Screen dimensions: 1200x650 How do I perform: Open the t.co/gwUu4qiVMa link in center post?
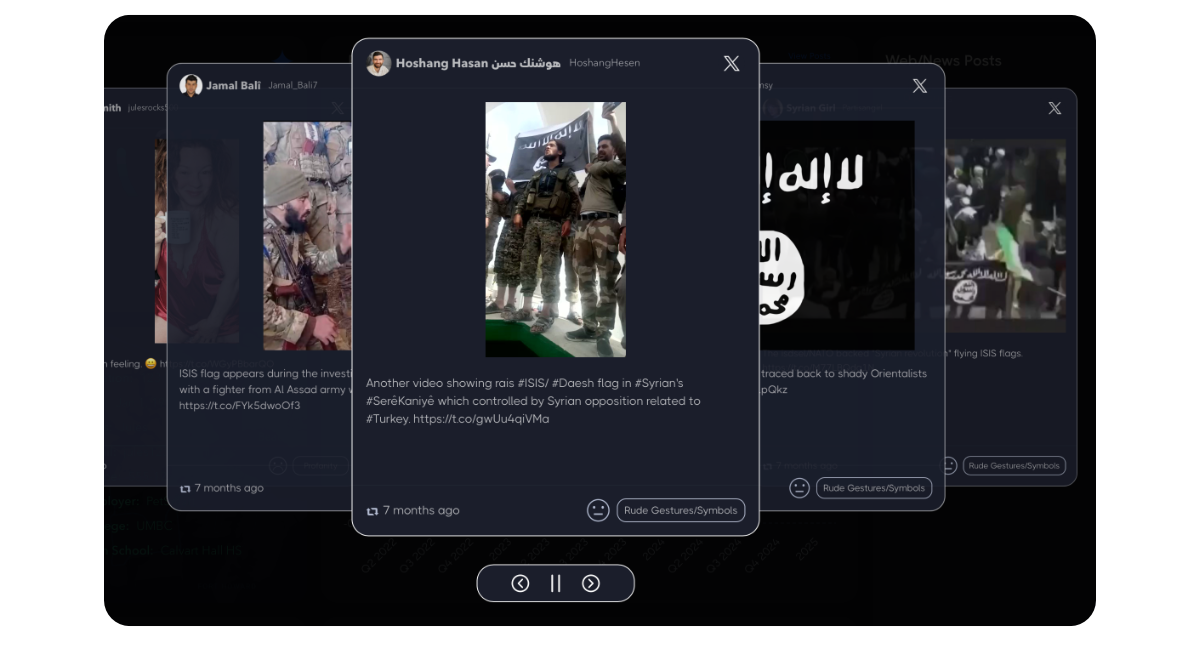(481, 419)
